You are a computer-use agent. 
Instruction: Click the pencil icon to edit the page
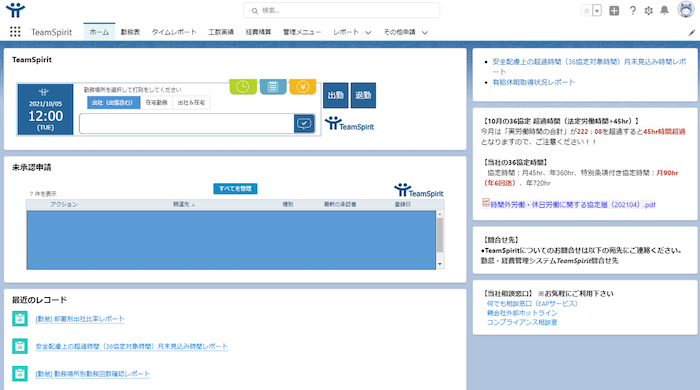692,33
